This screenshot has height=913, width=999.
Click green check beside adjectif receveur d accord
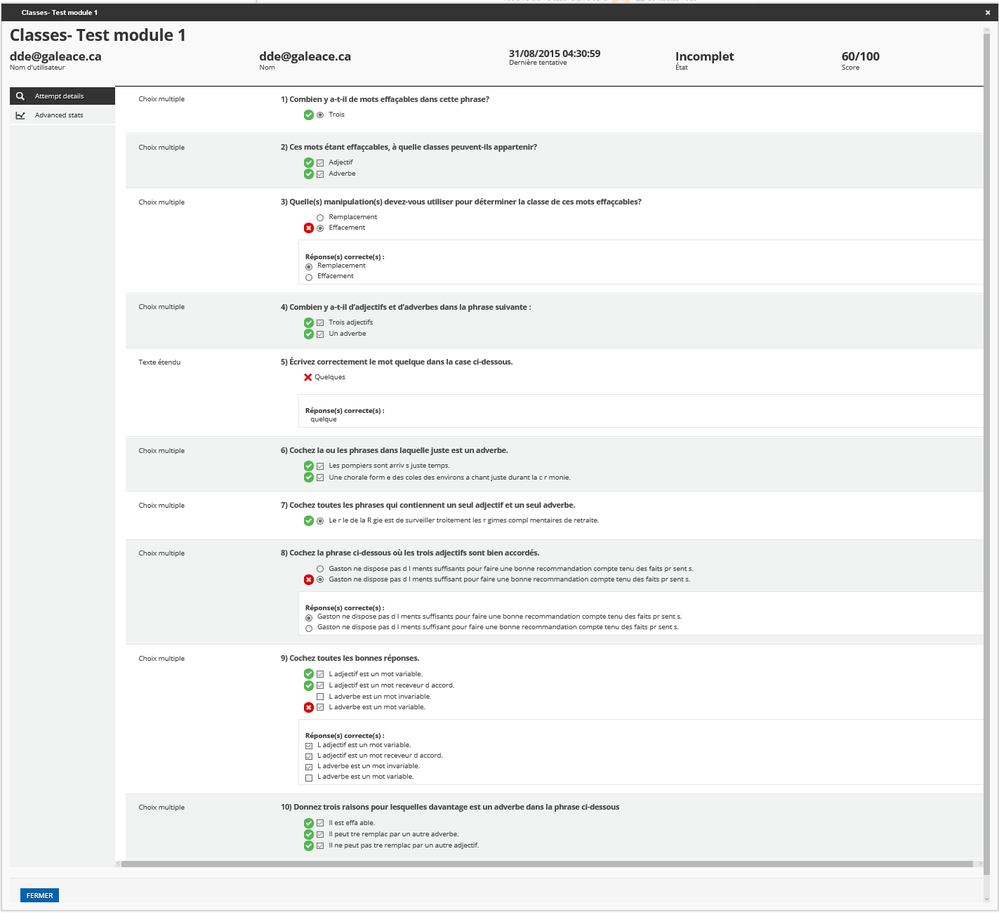pos(308,686)
